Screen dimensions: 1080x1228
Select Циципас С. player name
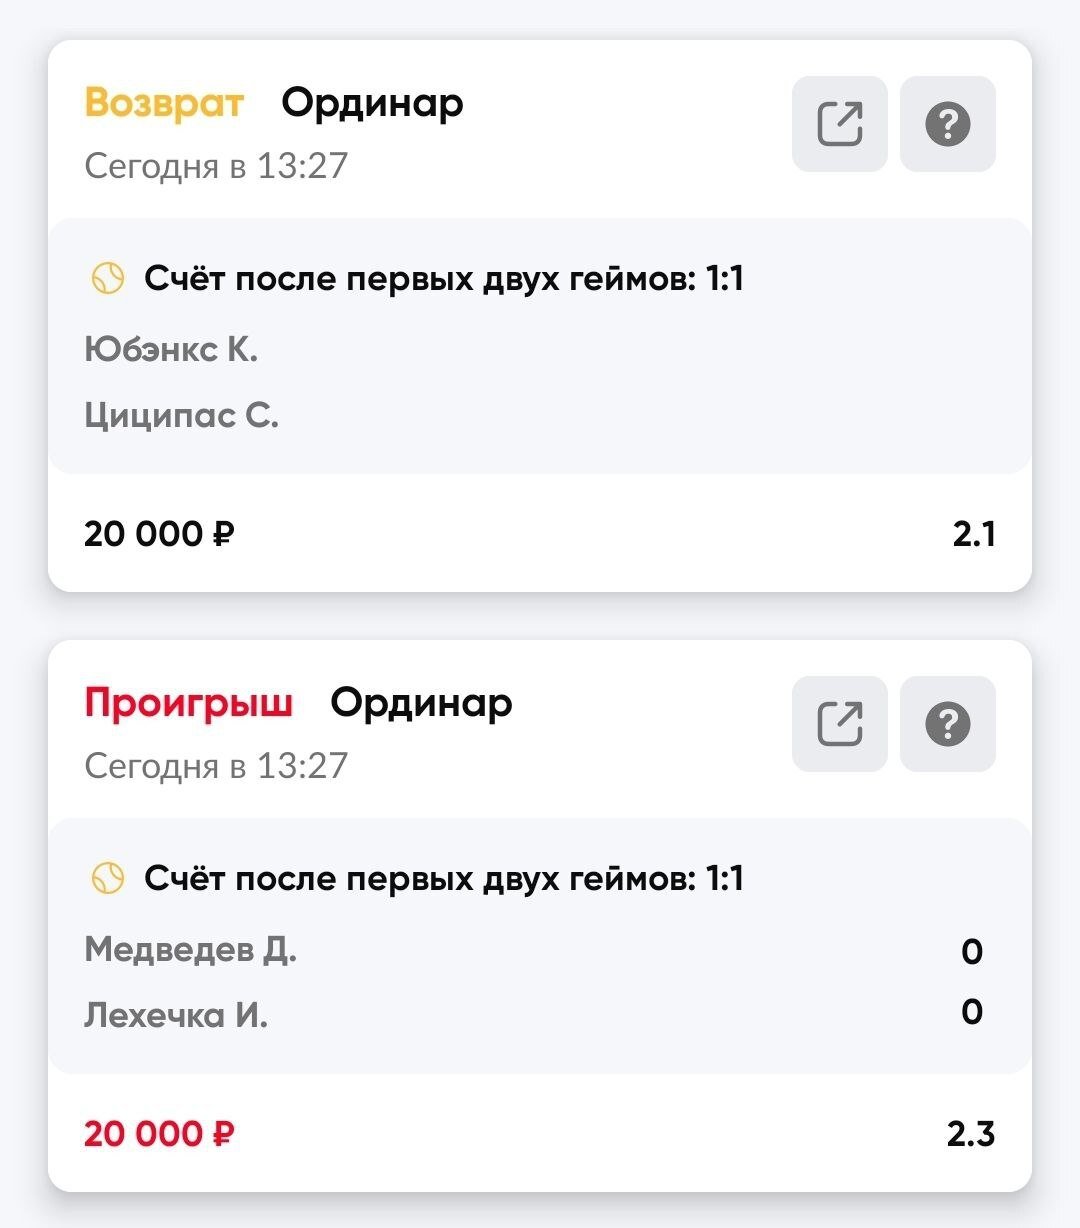click(181, 415)
